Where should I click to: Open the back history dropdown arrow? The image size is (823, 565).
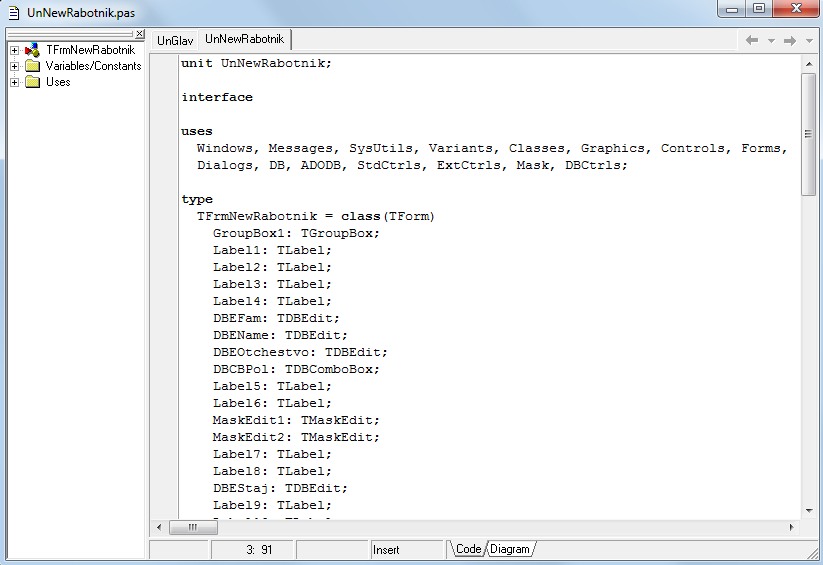(x=771, y=40)
